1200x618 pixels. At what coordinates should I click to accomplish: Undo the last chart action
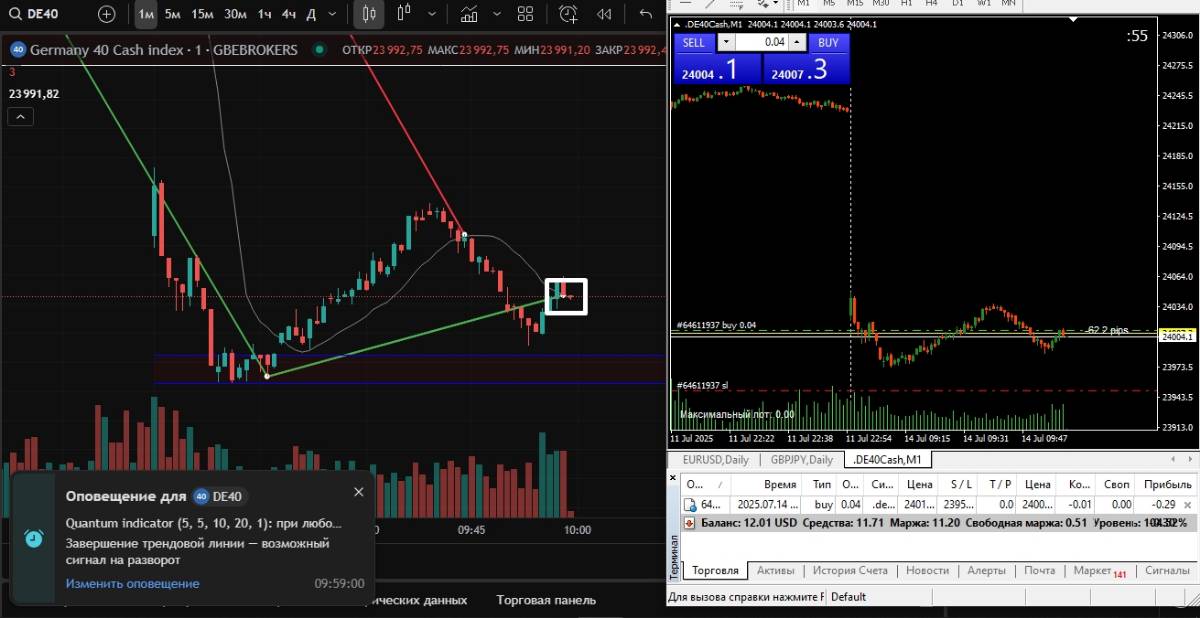(646, 14)
